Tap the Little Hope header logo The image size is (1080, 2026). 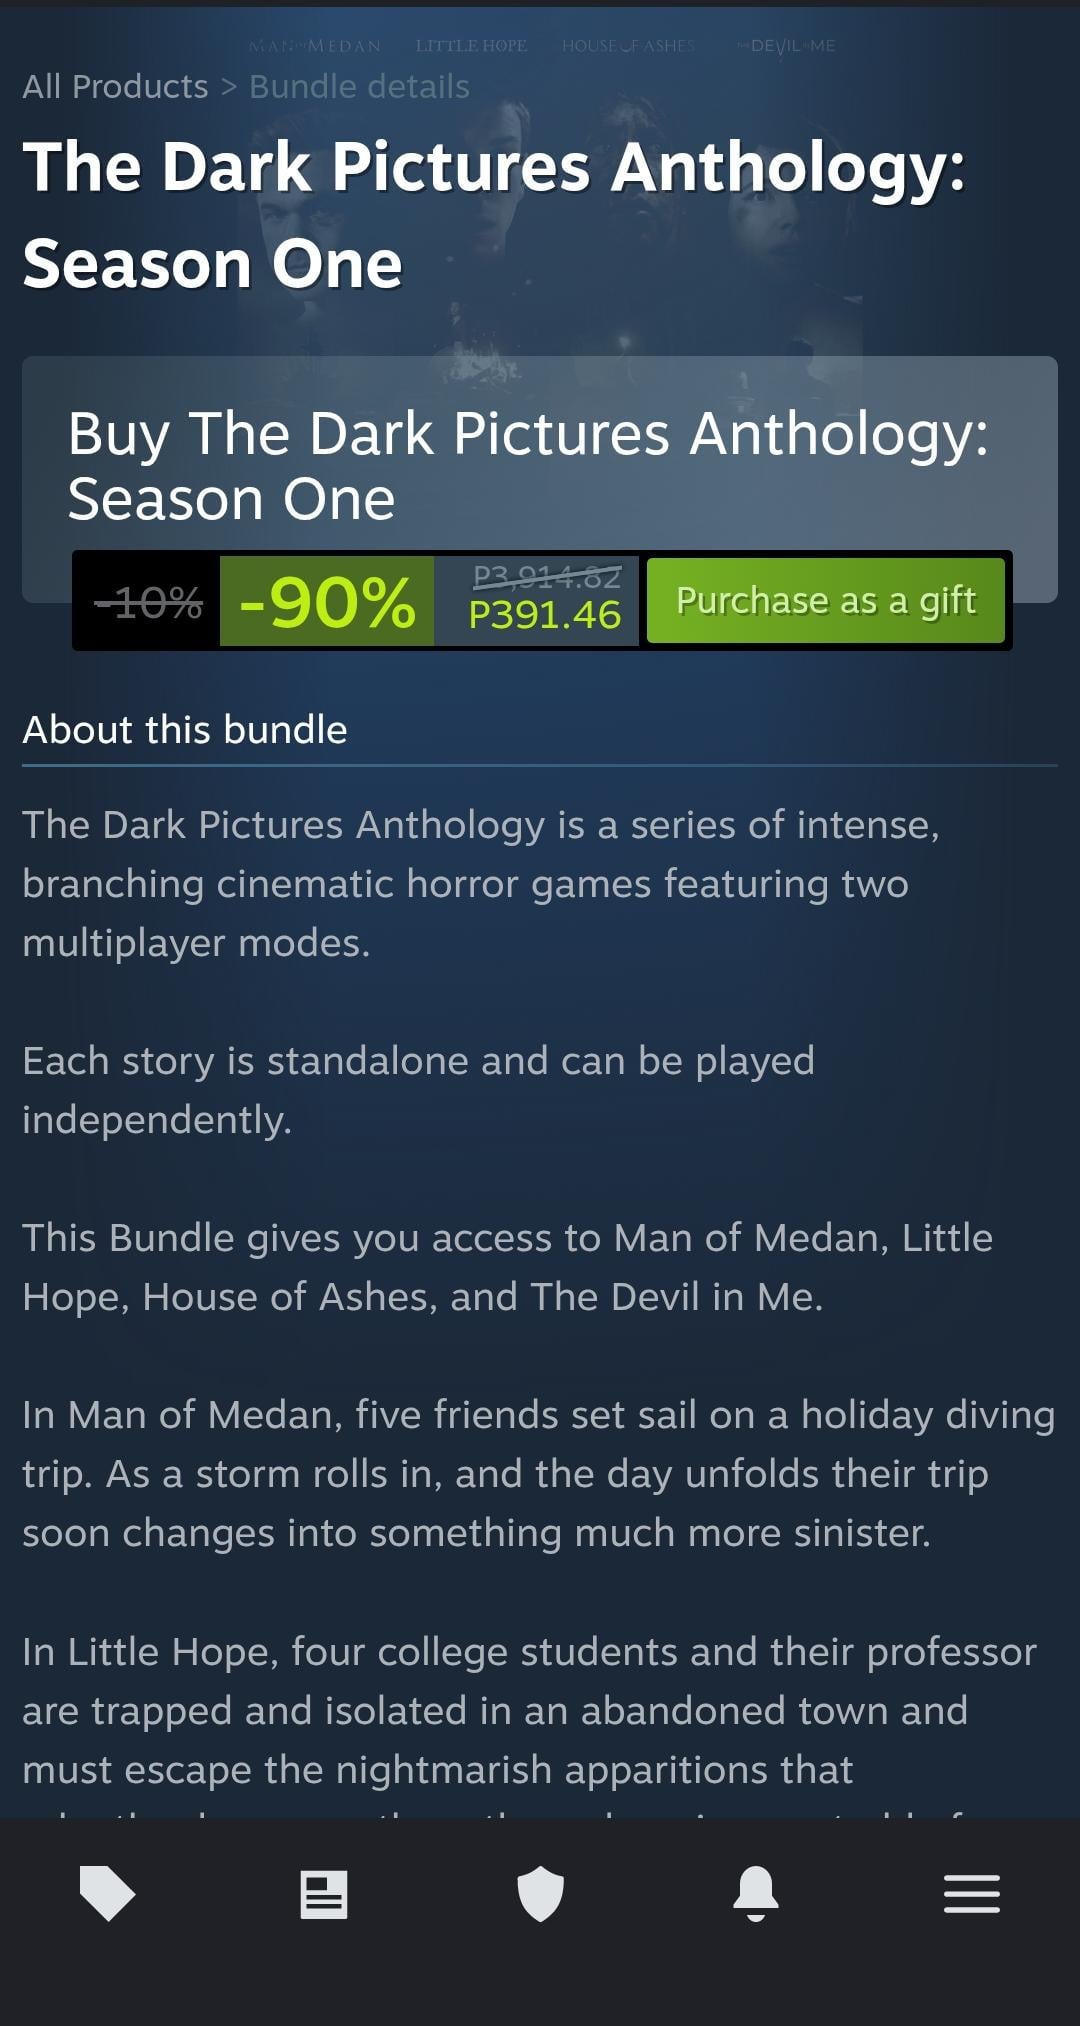[471, 46]
